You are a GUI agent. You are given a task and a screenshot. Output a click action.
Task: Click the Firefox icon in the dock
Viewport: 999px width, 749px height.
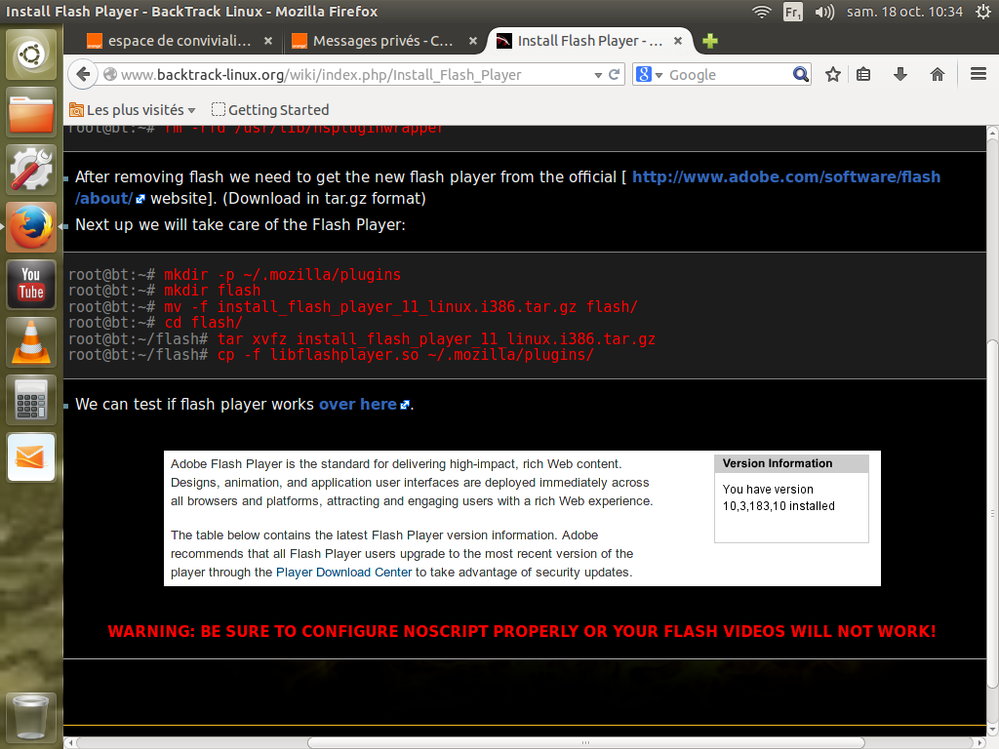pyautogui.click(x=31, y=227)
